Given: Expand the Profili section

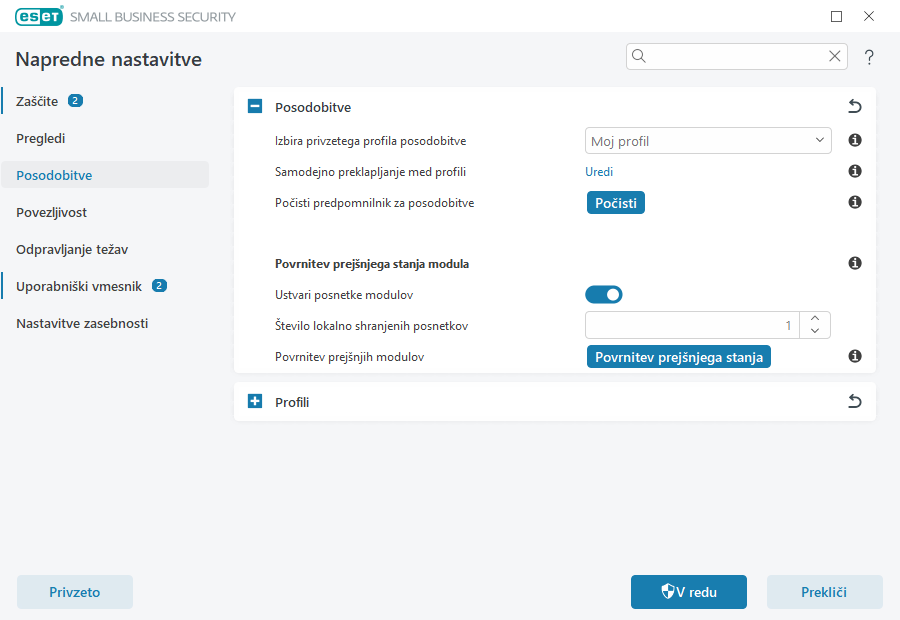Looking at the screenshot, I should (255, 402).
